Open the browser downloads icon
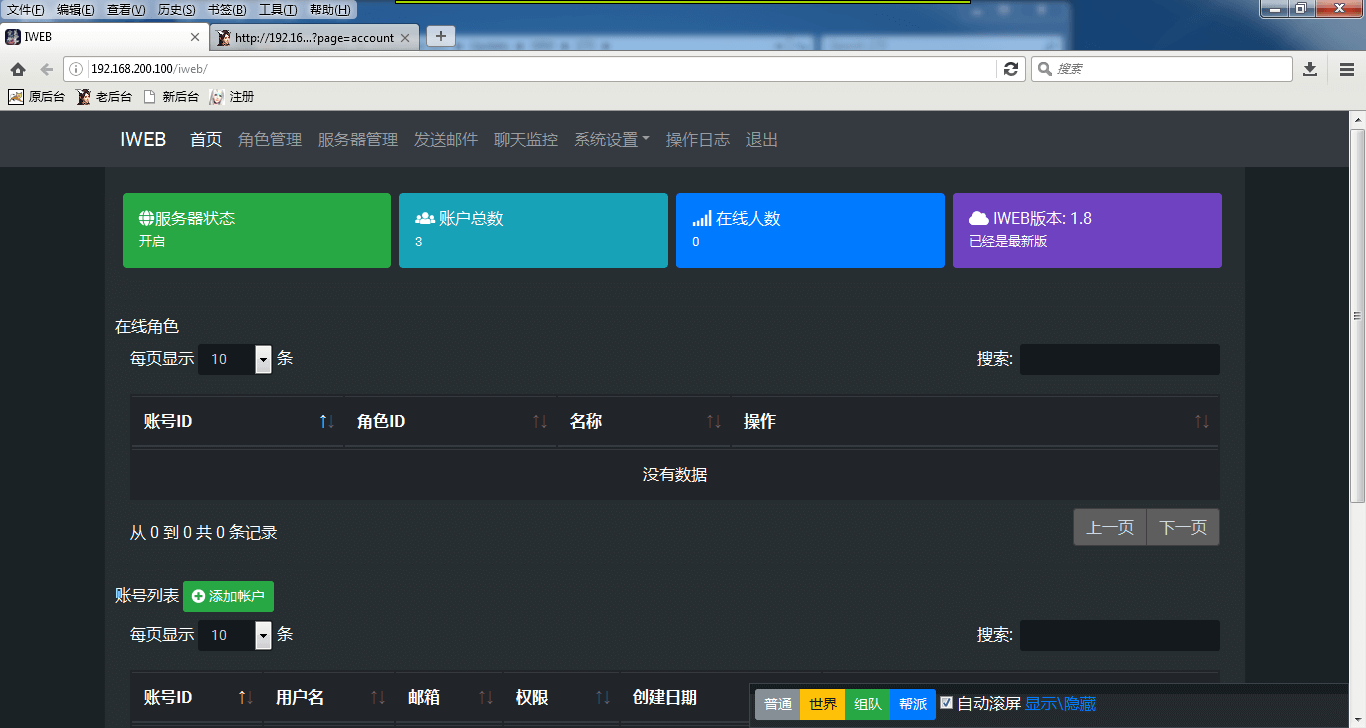Screen dimensions: 1366x728 pos(1310,69)
